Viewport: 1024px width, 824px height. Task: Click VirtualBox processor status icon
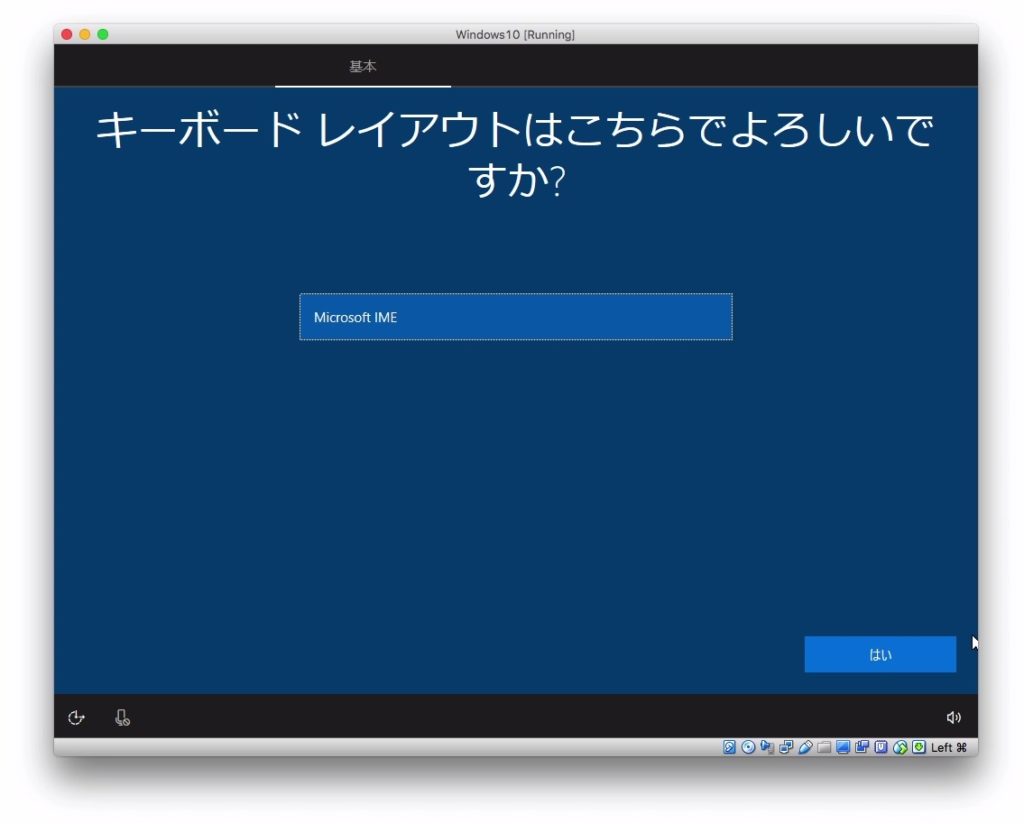tap(881, 747)
